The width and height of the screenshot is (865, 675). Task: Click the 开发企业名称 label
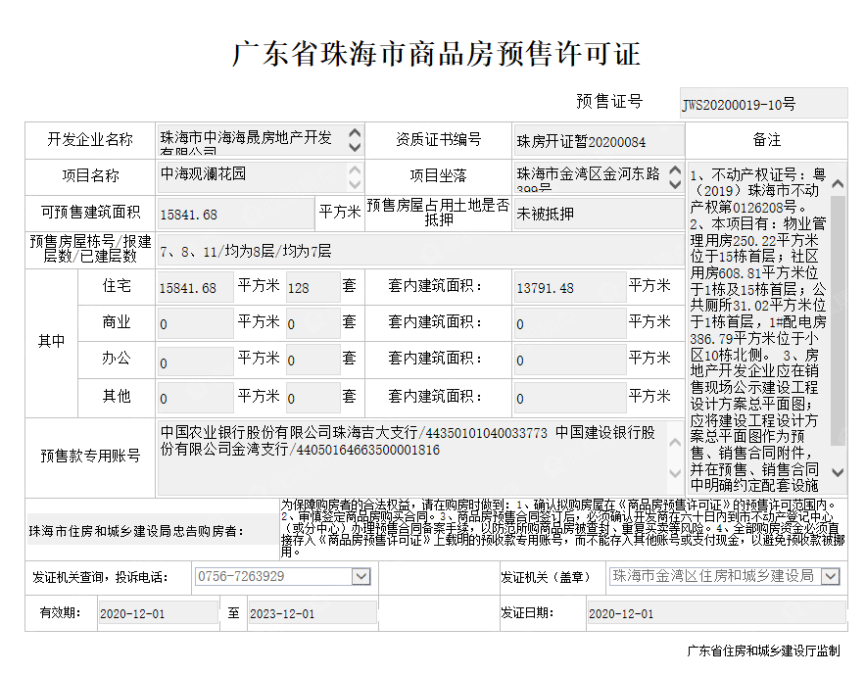90,140
